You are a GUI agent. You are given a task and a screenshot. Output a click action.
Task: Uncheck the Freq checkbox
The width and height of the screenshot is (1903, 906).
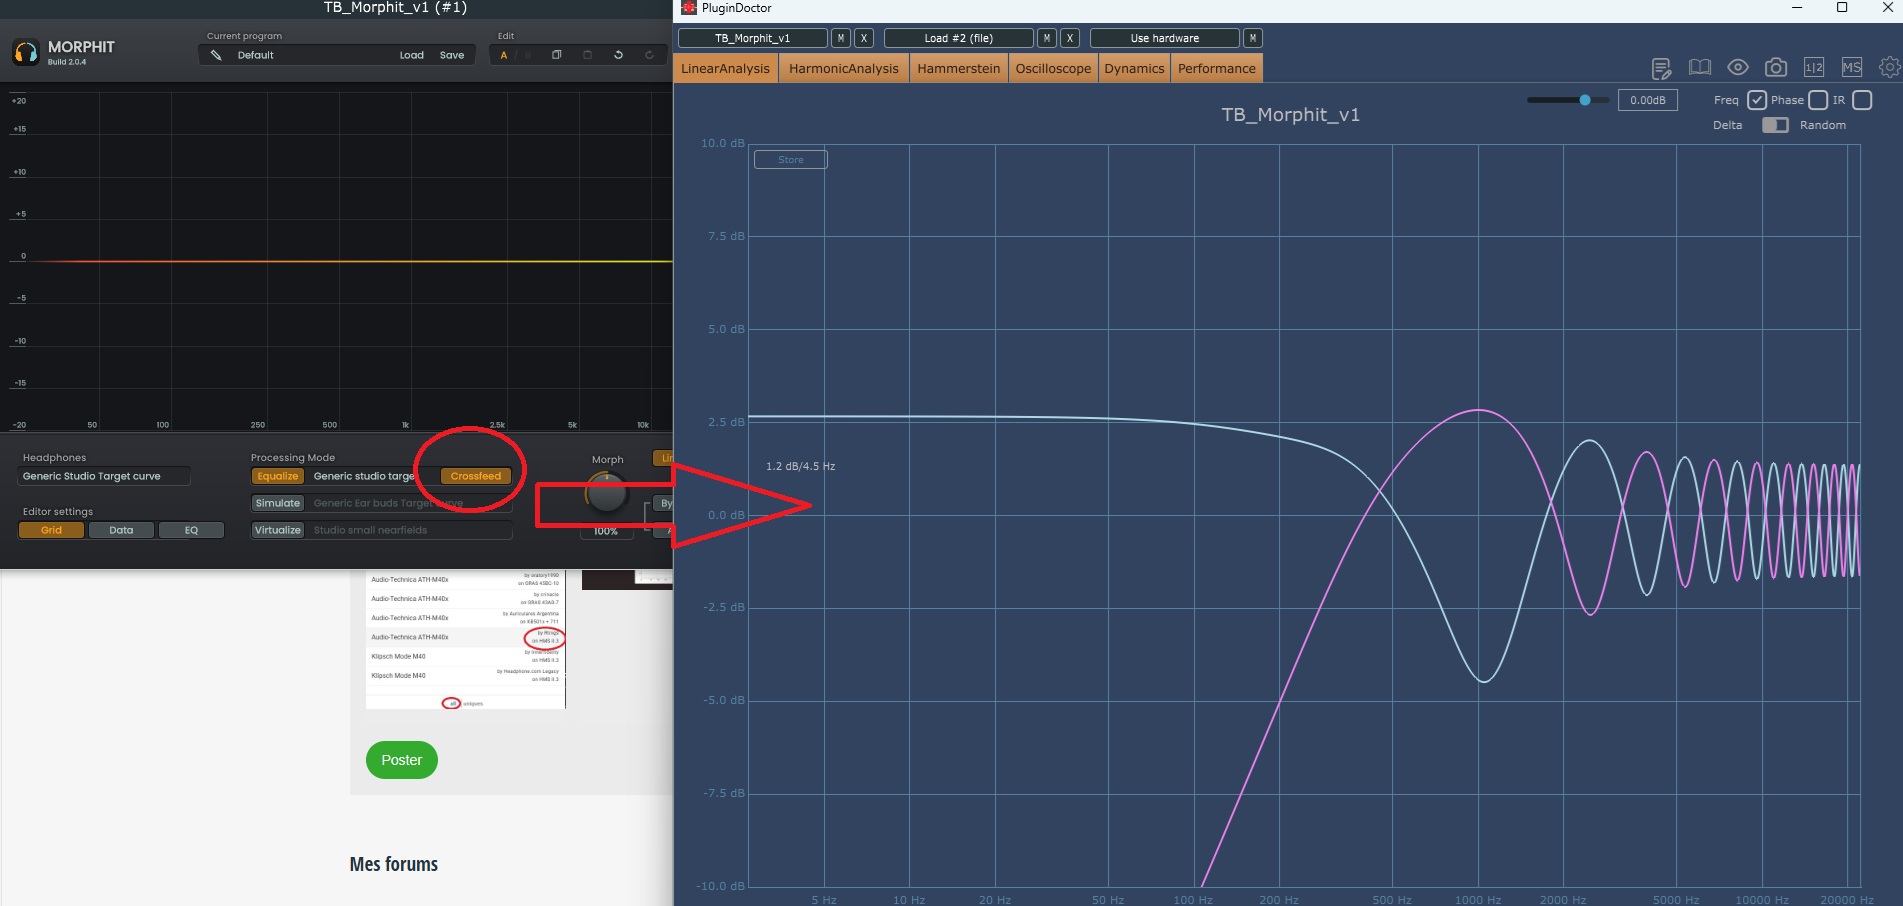tap(1757, 100)
